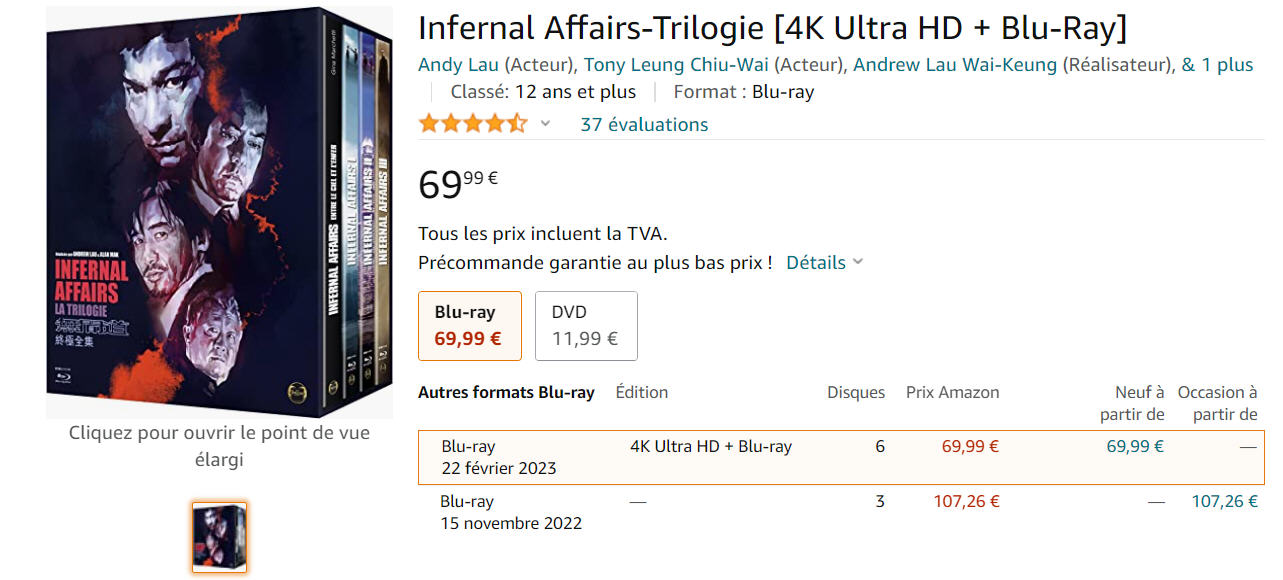Click the red 69,99 € Amazon price
The height and width of the screenshot is (580, 1283).
[969, 447]
